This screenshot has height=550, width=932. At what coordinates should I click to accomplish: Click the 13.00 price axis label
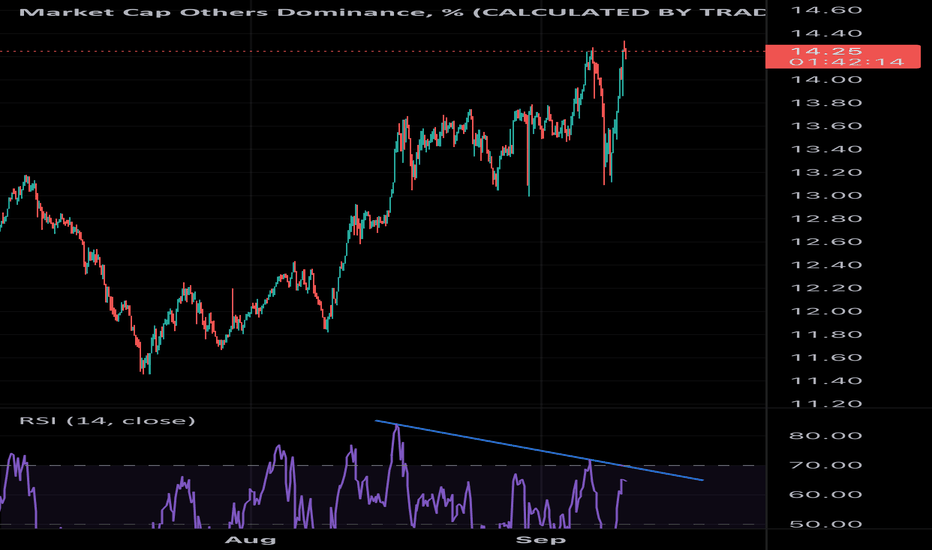point(826,196)
